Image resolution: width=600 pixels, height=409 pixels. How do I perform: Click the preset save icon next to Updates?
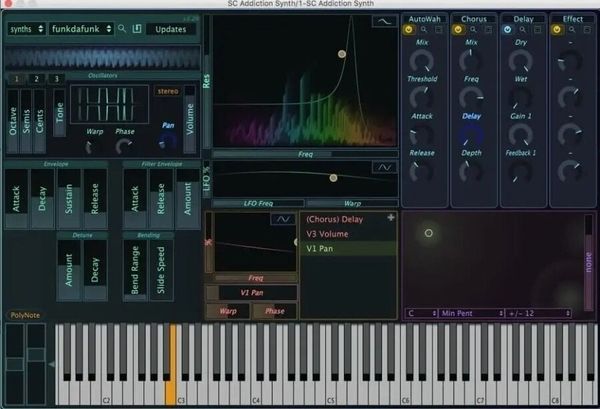(x=137, y=29)
